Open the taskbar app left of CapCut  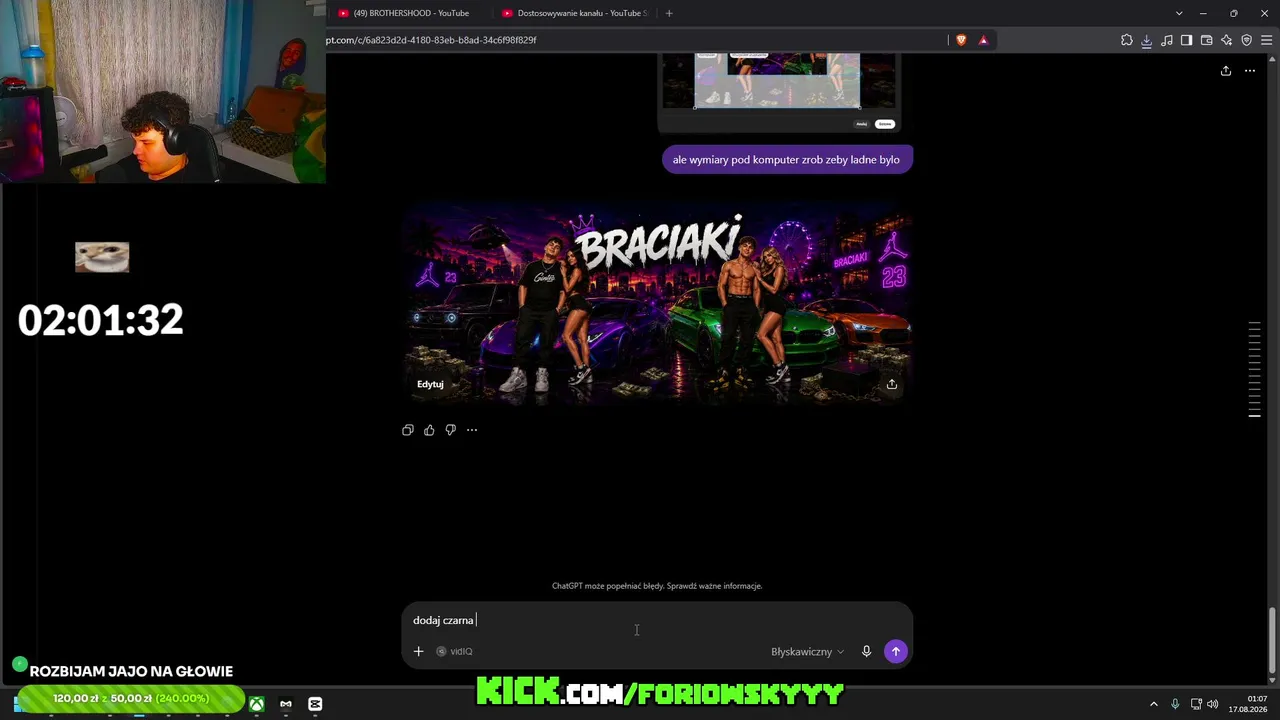pos(286,704)
